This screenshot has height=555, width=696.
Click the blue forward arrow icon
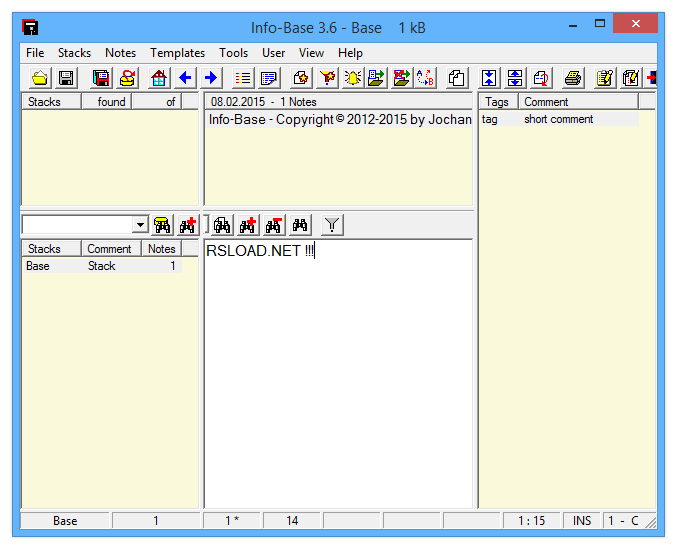click(211, 78)
